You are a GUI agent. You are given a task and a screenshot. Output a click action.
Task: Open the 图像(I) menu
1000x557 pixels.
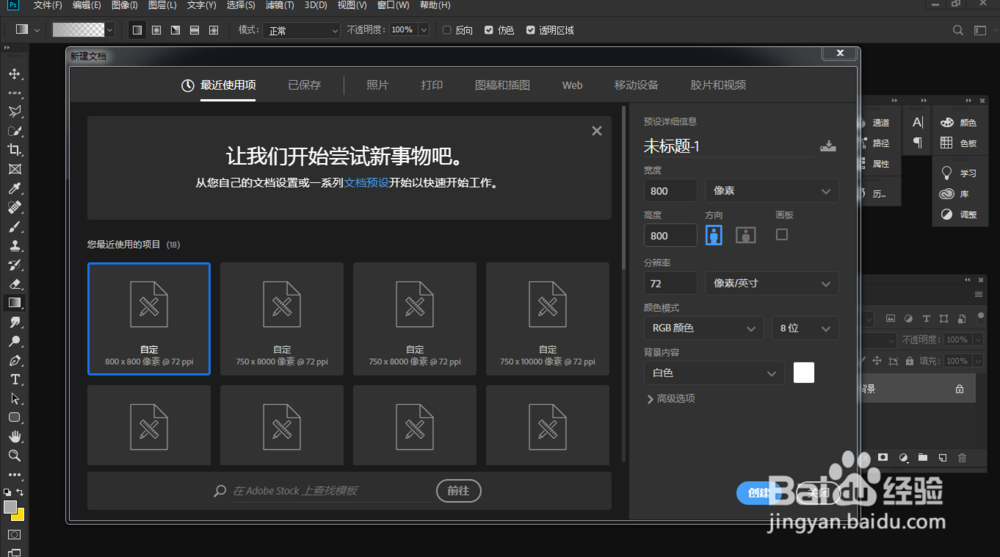click(x=124, y=5)
